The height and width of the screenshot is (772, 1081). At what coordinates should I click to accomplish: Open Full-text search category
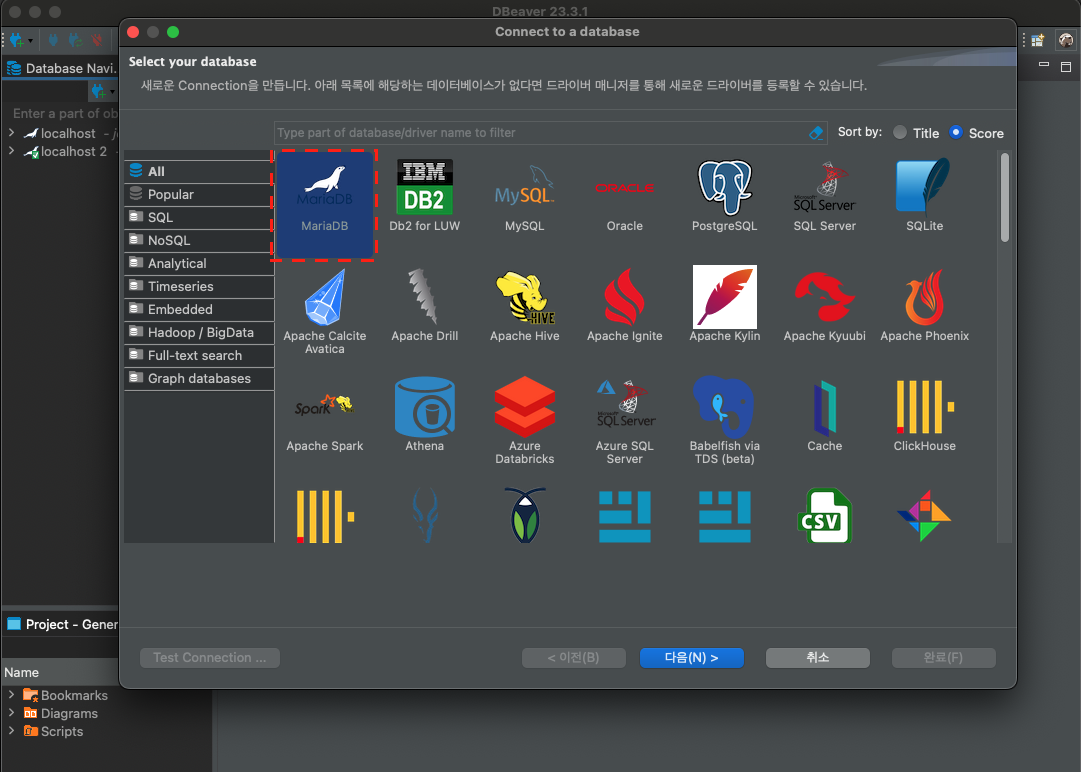199,356
